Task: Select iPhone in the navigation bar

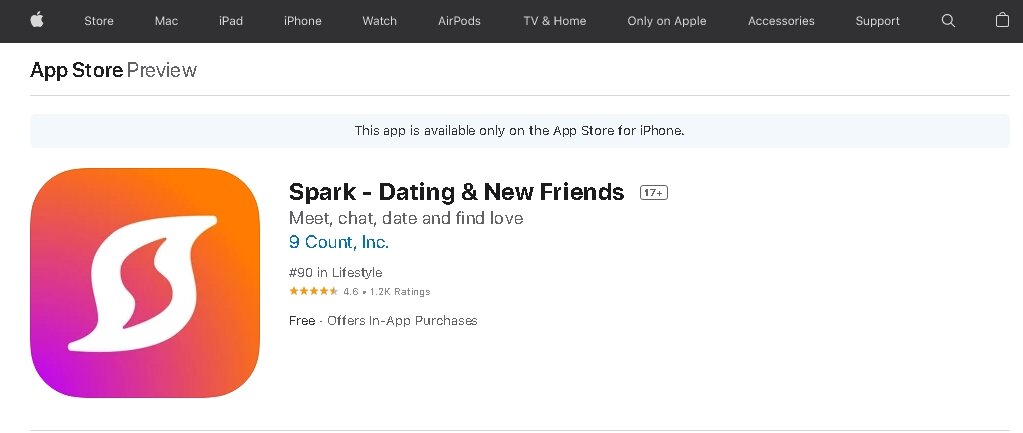Action: pos(303,21)
